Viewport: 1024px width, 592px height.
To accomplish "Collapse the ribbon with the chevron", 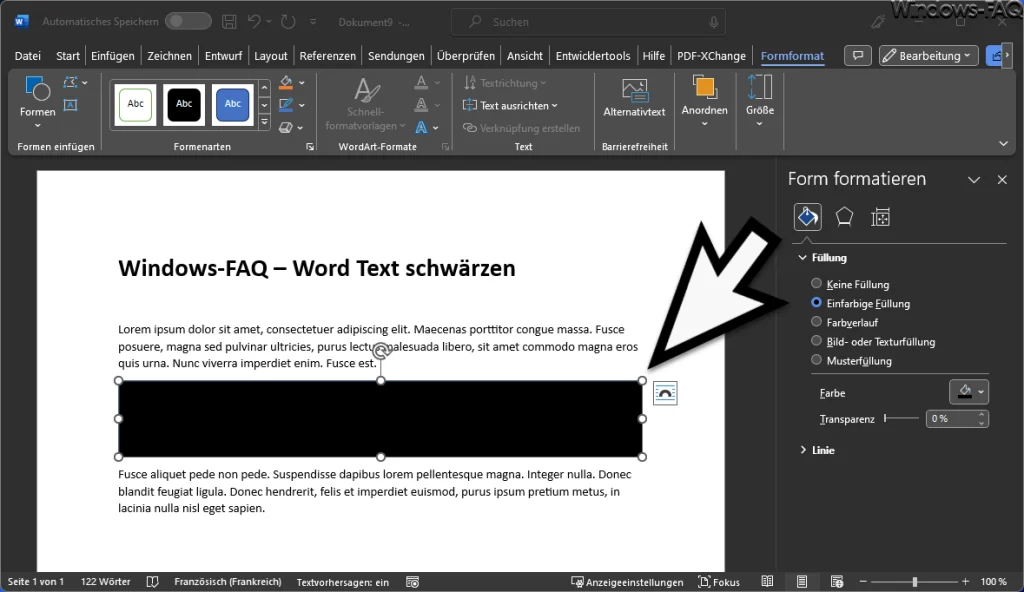I will [1003, 144].
